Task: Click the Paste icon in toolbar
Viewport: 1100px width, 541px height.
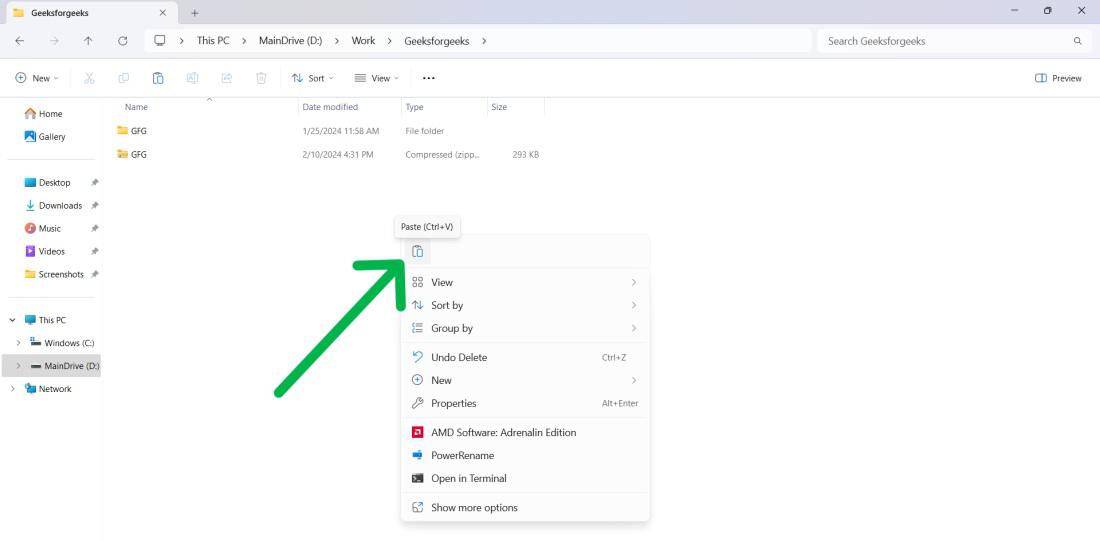Action: point(158,78)
